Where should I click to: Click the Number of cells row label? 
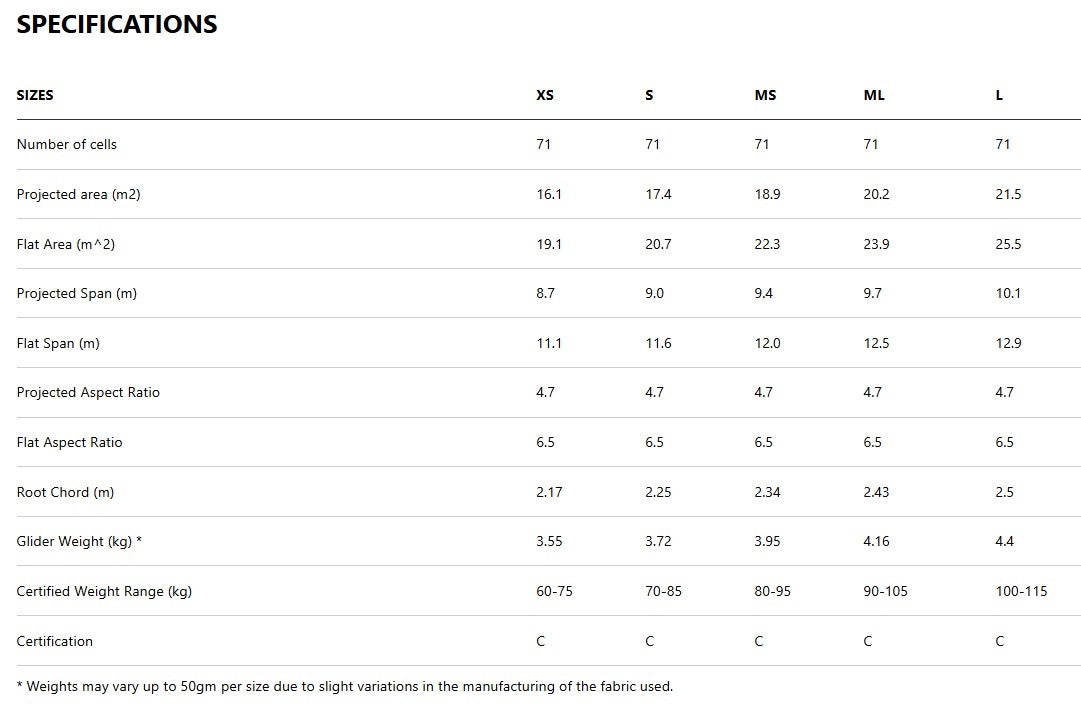pyautogui.click(x=67, y=144)
